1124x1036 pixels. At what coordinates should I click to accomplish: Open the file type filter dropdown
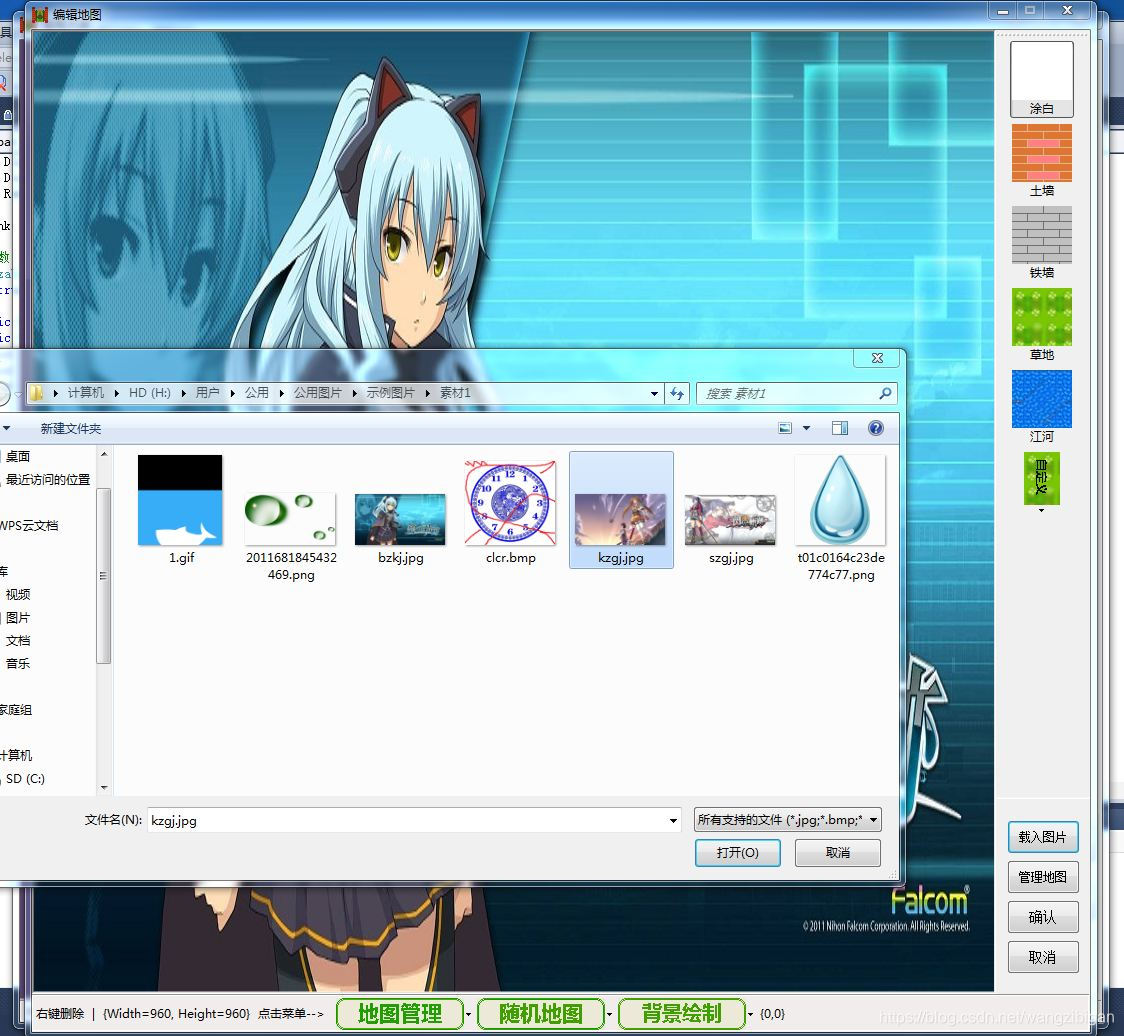[787, 819]
